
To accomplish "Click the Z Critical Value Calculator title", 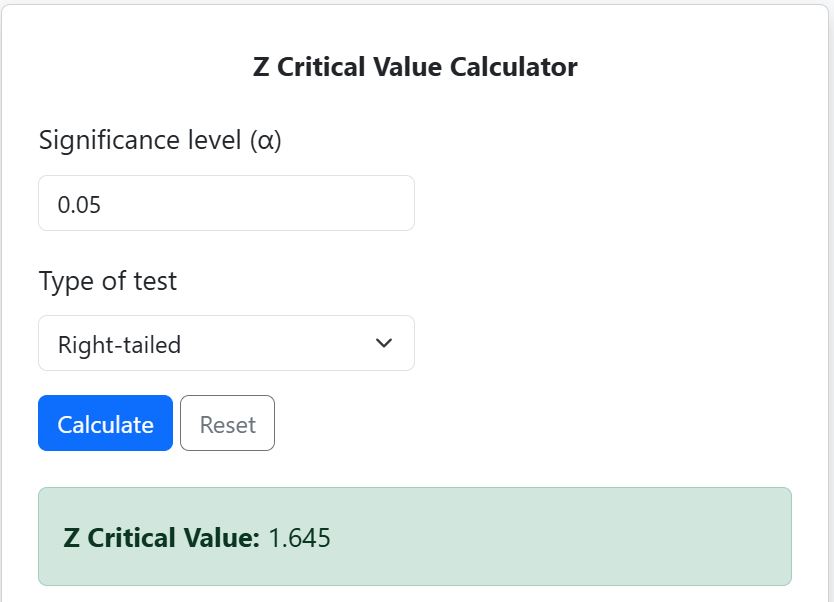I will pos(416,66).
